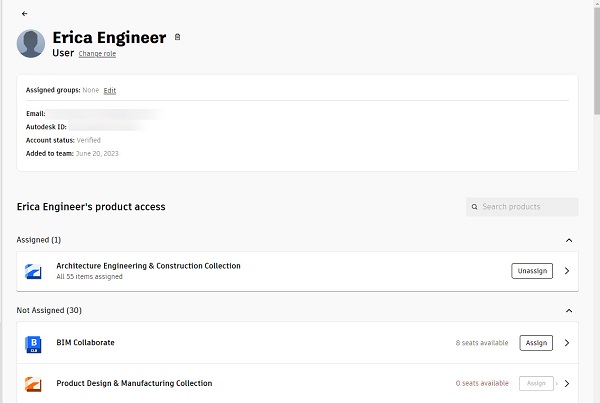Click the BIM Collaborate product icon
Viewport: 600px width, 403px height.
(33, 344)
